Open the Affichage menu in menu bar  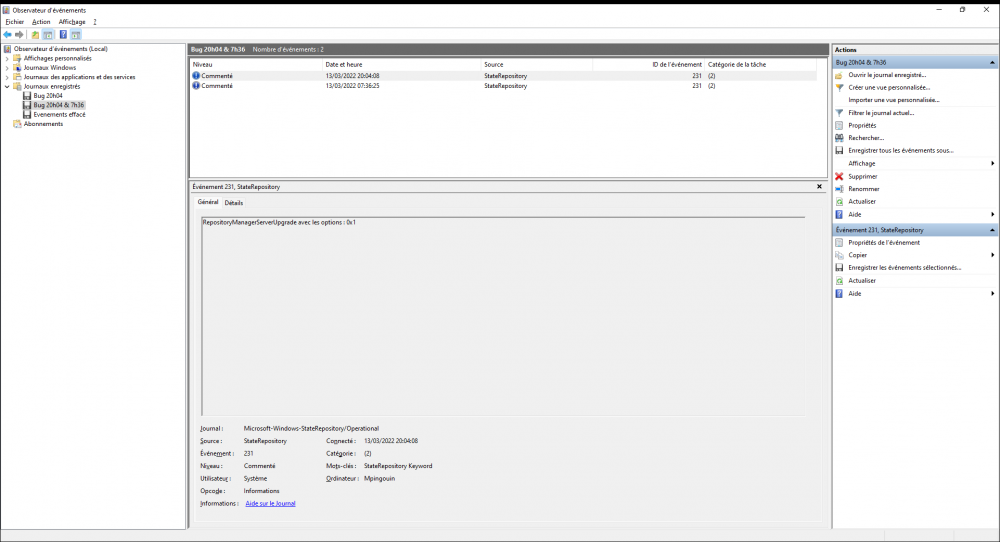pyautogui.click(x=72, y=21)
